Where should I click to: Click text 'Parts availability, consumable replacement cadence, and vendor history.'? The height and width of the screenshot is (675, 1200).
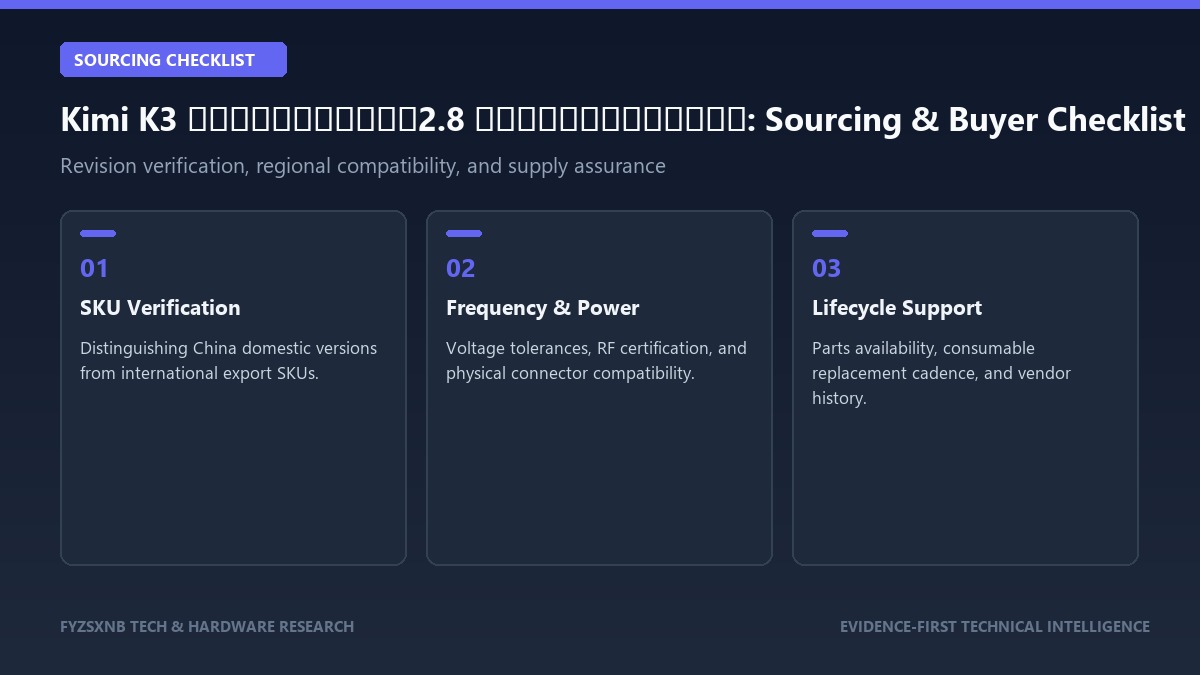tap(941, 373)
